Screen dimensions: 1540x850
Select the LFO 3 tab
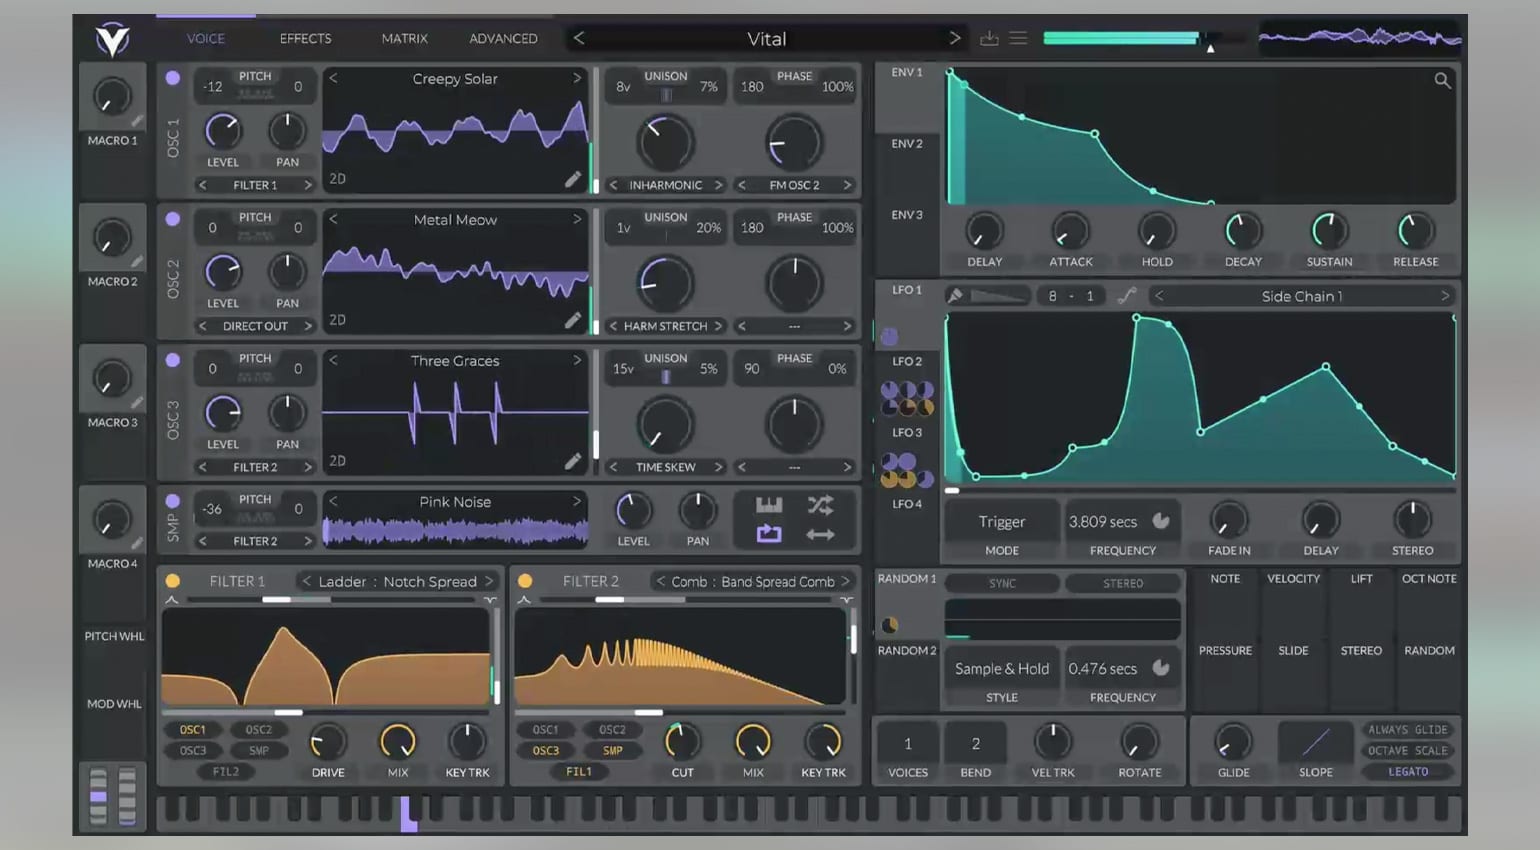(x=907, y=432)
